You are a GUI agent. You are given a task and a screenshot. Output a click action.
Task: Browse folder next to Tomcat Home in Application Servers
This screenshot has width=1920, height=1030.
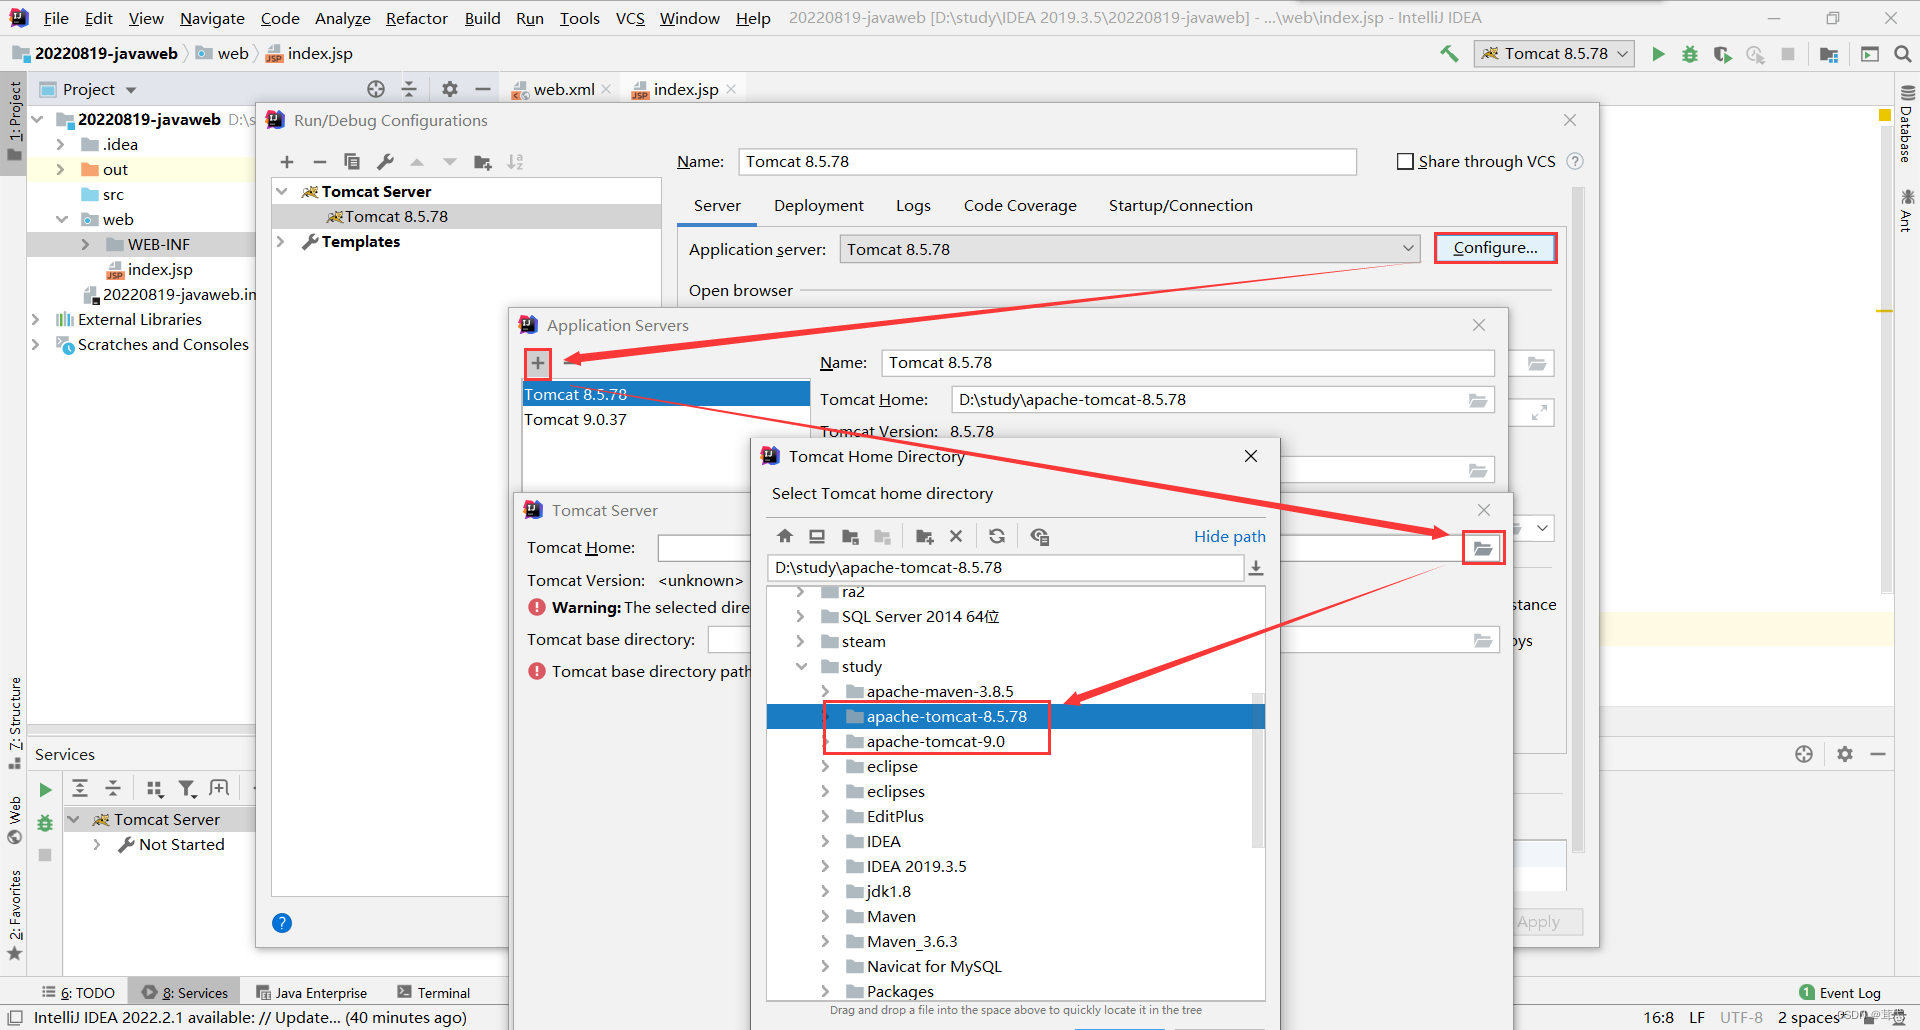click(1477, 400)
